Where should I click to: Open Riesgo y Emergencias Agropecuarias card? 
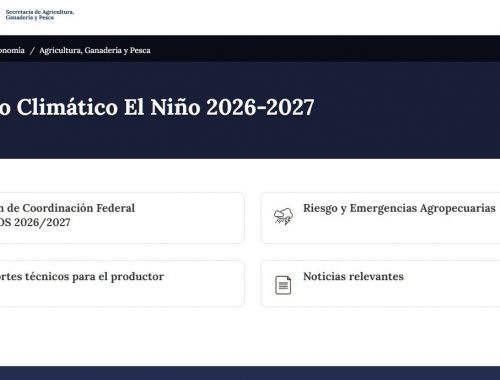click(x=380, y=218)
